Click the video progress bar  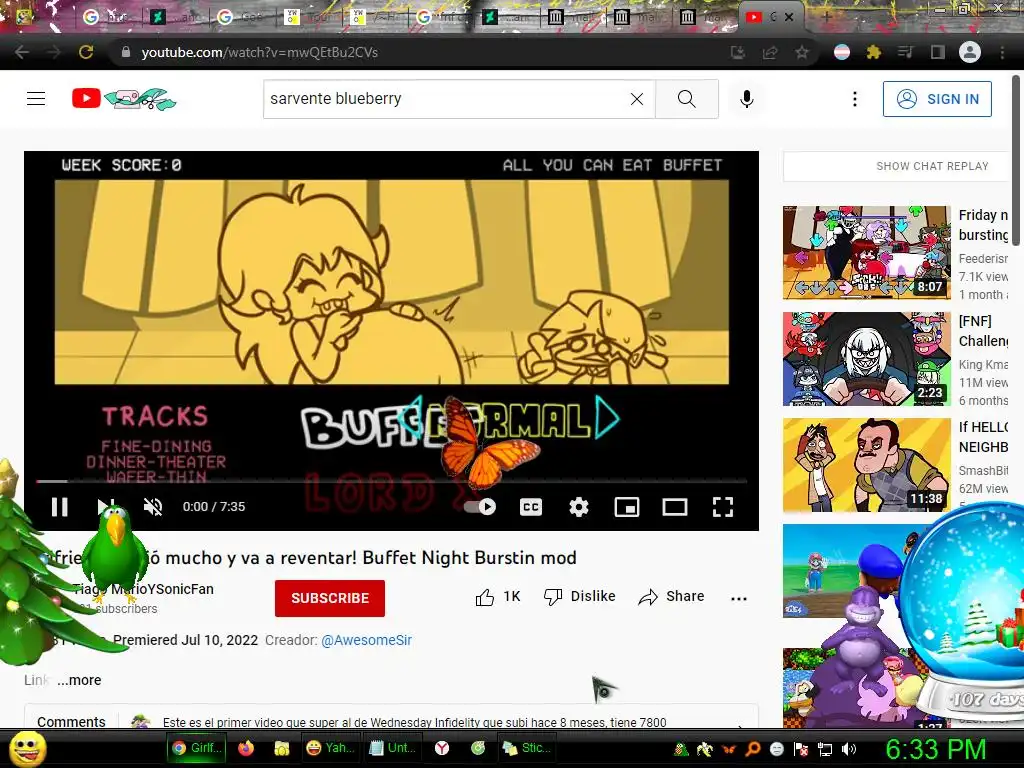point(391,481)
